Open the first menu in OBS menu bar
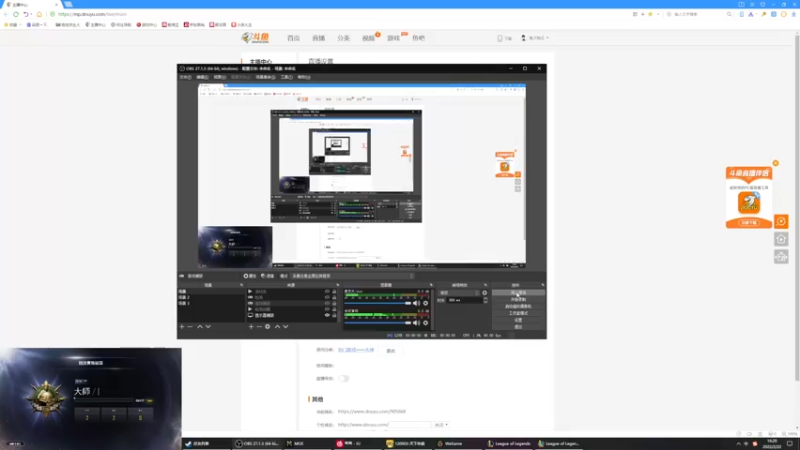This screenshot has height=450, width=800. click(185, 77)
